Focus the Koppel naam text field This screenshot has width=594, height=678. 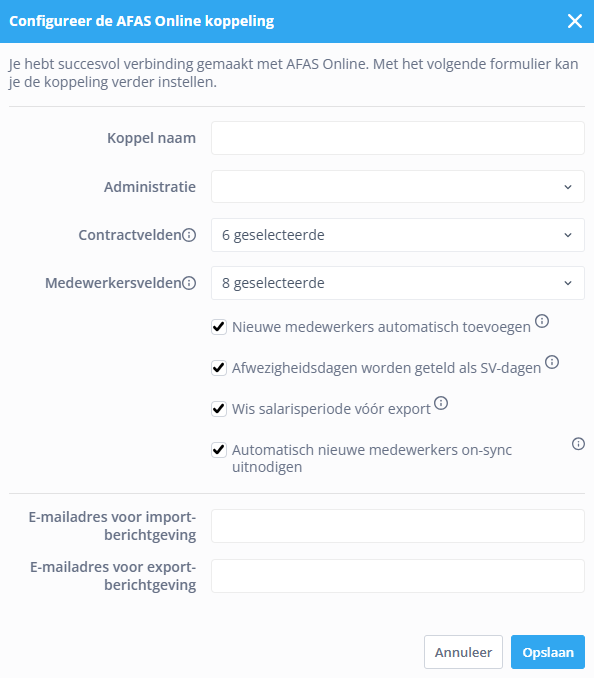point(398,138)
